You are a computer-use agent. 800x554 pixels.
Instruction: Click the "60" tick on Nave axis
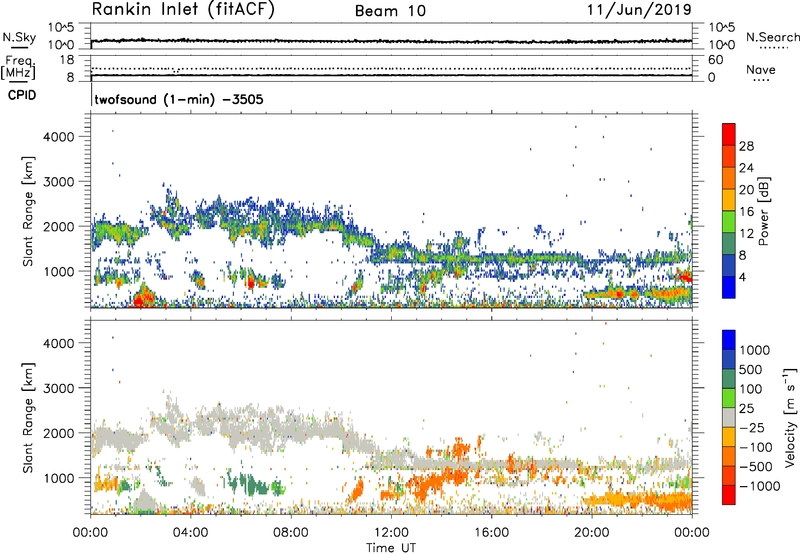point(715,60)
